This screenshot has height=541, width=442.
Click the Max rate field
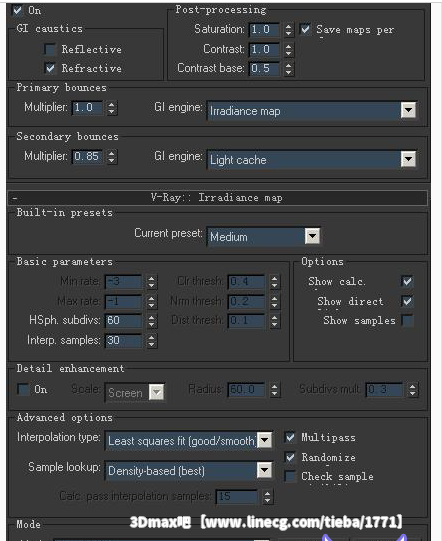(123, 301)
